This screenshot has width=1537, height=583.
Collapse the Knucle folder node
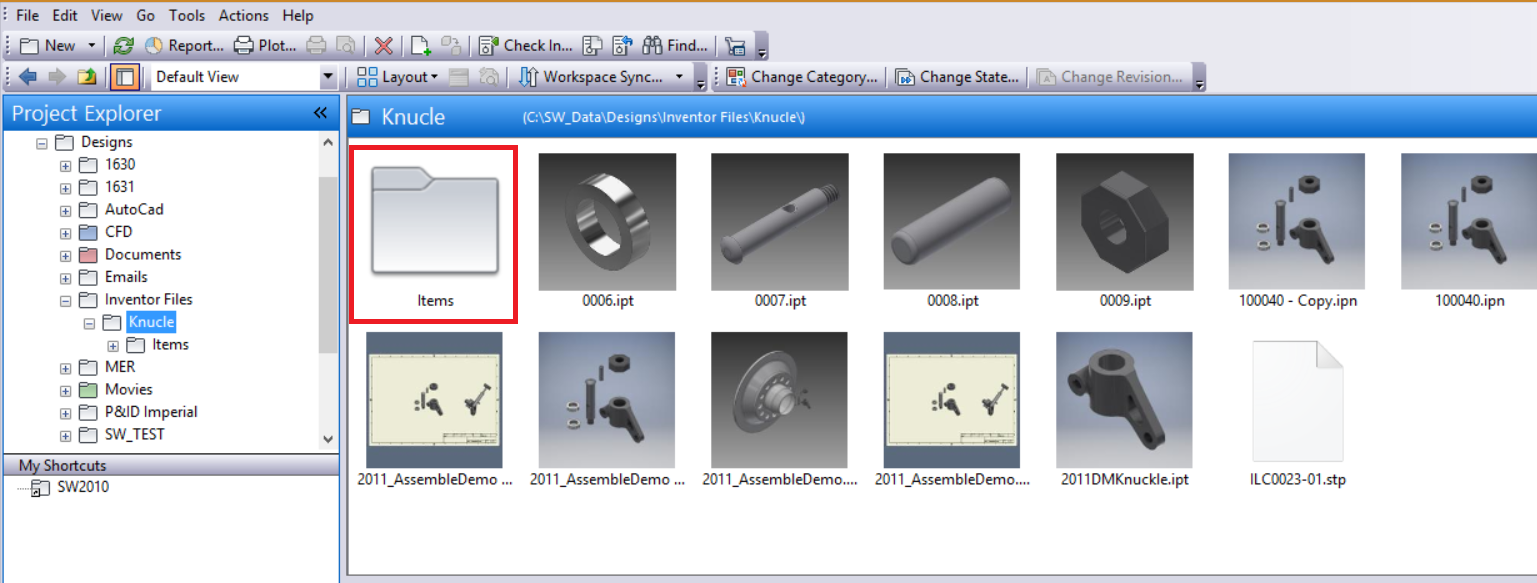(89, 323)
